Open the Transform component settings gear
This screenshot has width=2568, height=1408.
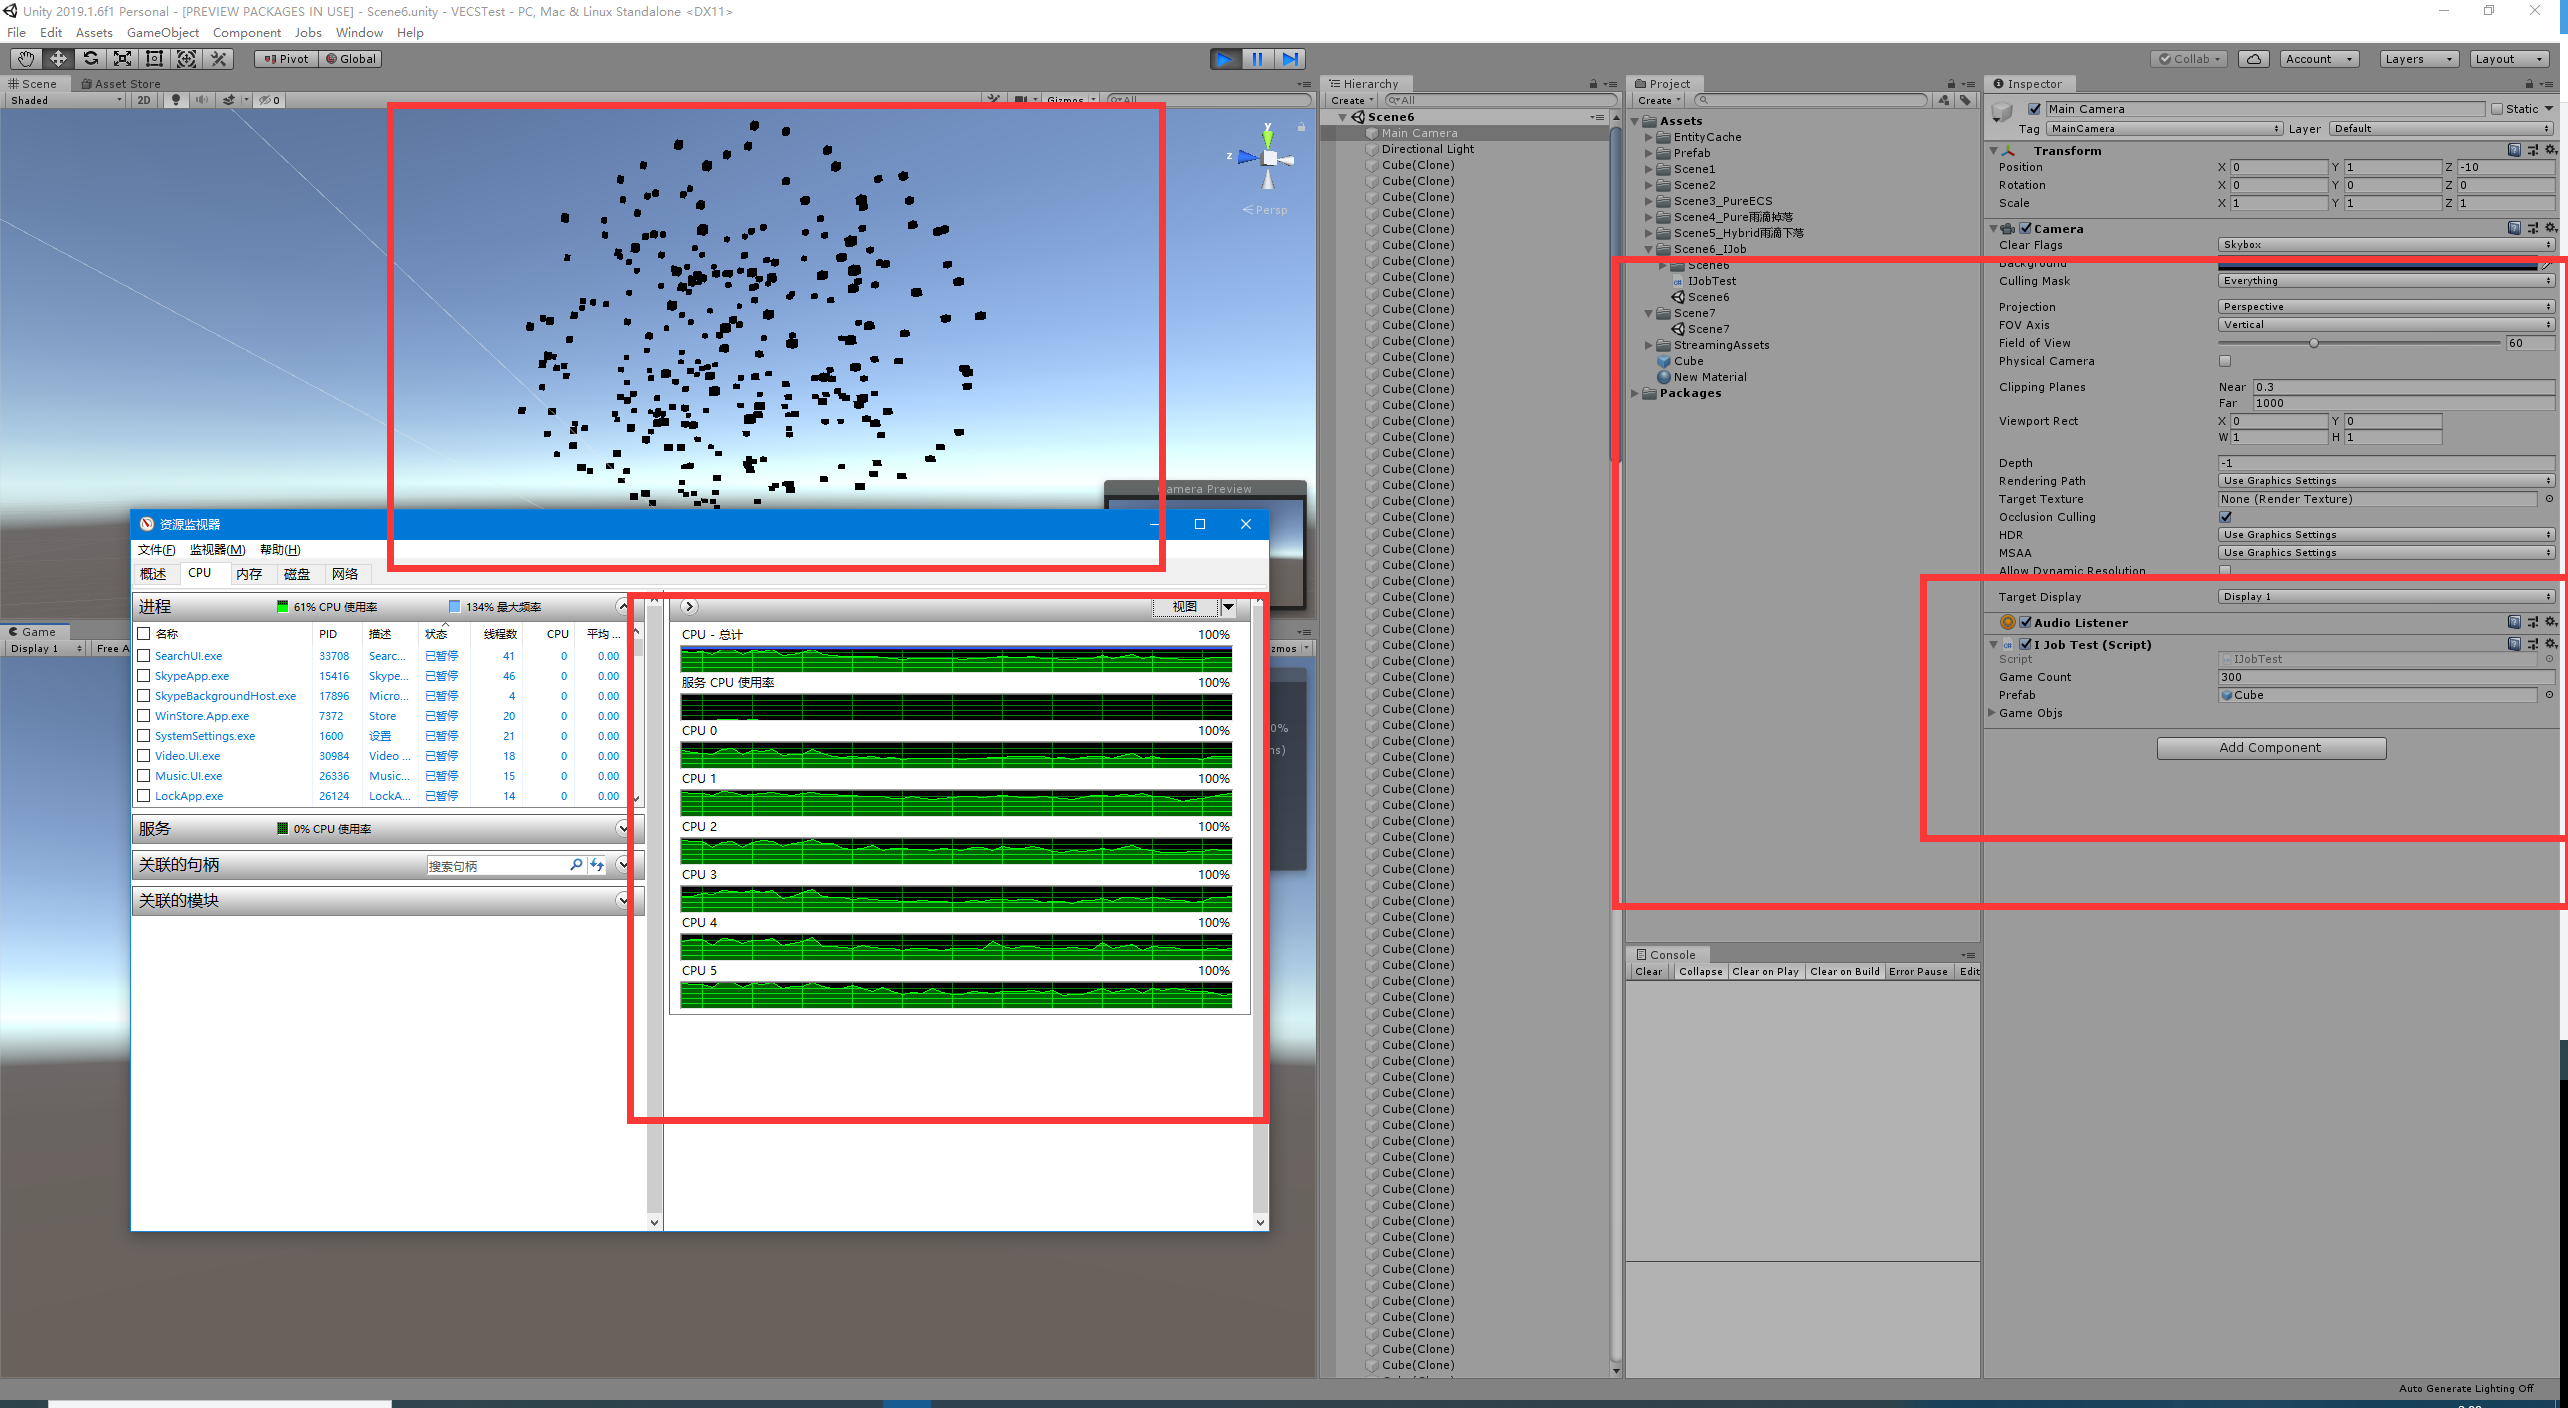pos(2549,150)
